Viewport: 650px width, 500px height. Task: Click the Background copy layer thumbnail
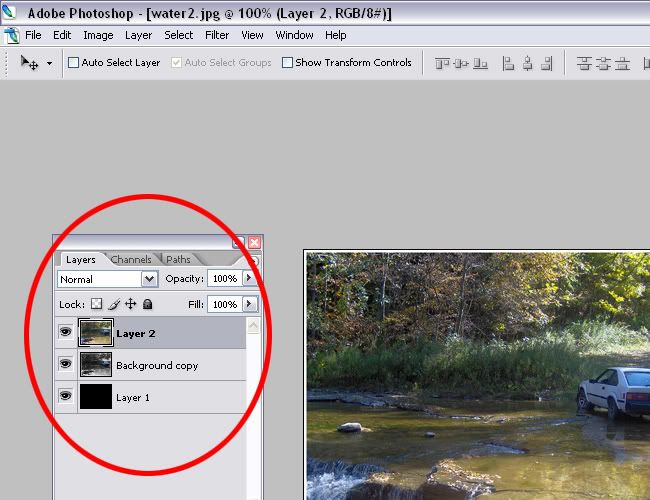(96, 364)
